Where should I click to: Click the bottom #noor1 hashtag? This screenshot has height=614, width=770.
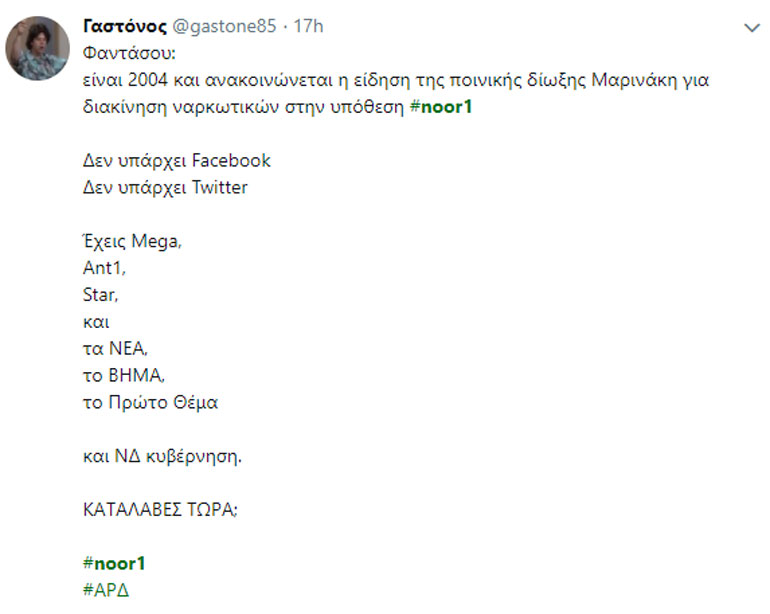click(114, 563)
